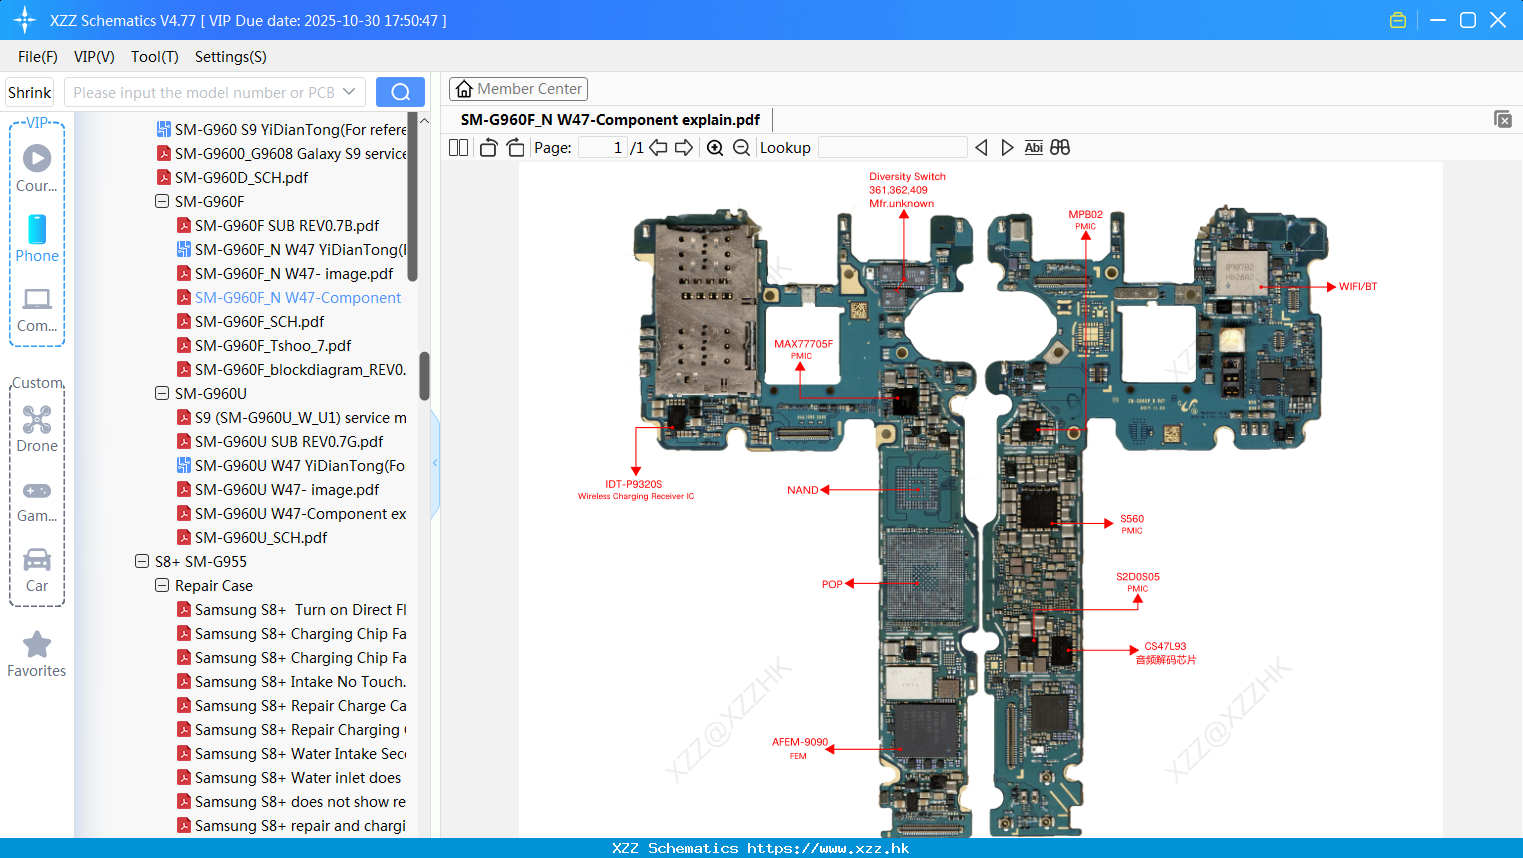Open SM-G960F SUB REV0.7B.pdf
This screenshot has width=1523, height=858.
(x=287, y=225)
